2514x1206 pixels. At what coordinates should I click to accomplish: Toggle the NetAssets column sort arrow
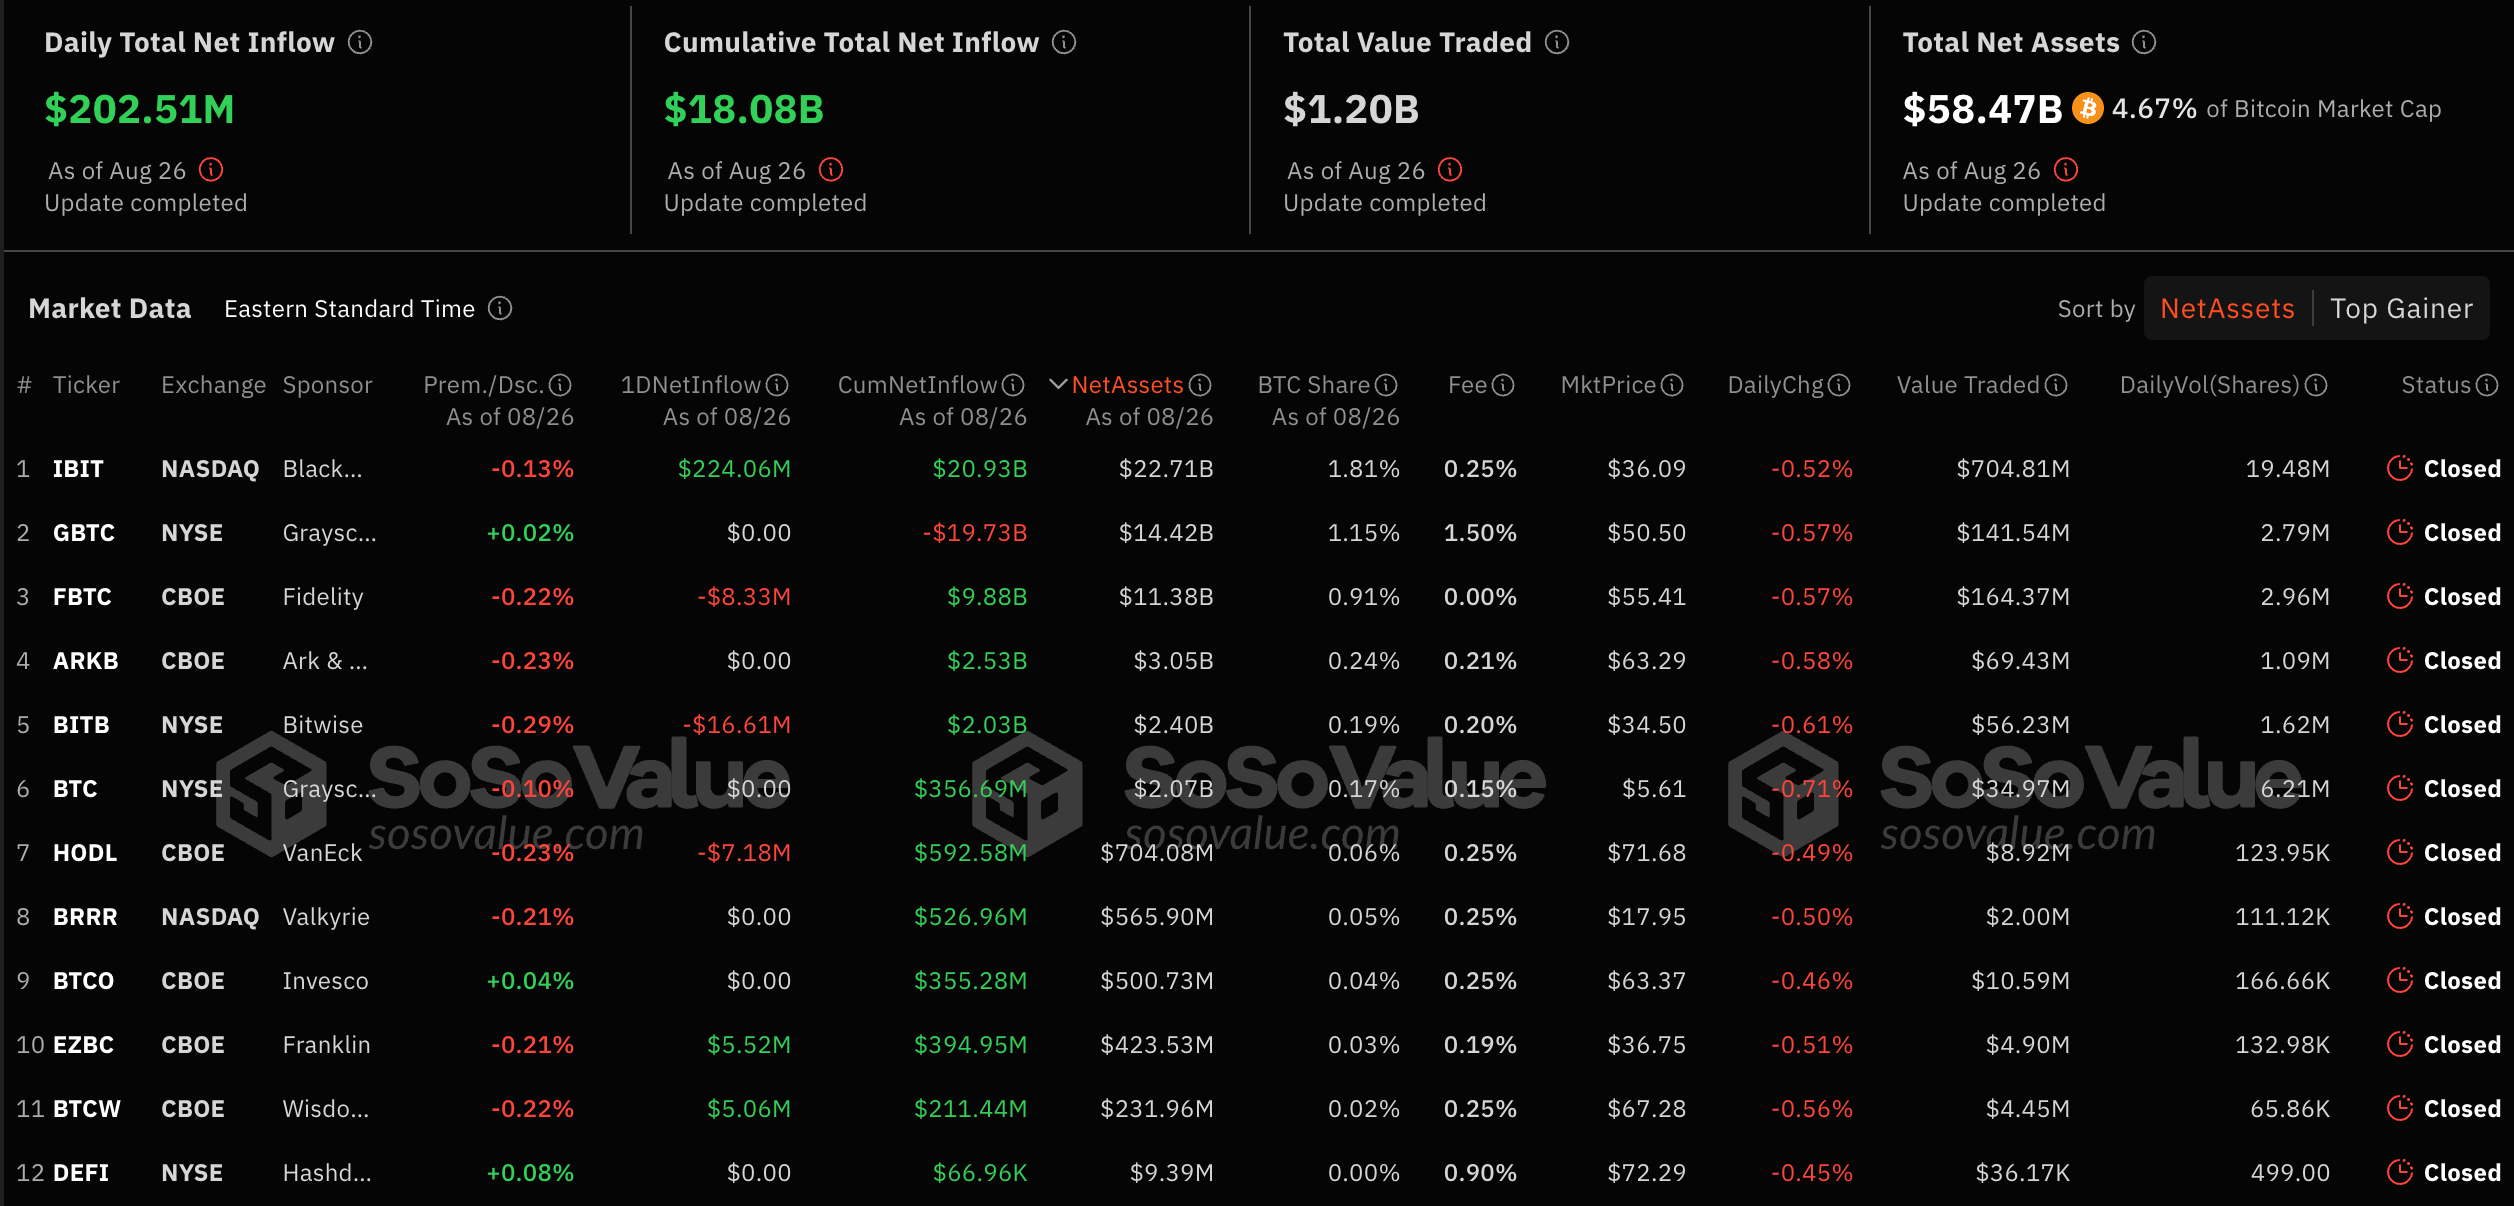1058,385
